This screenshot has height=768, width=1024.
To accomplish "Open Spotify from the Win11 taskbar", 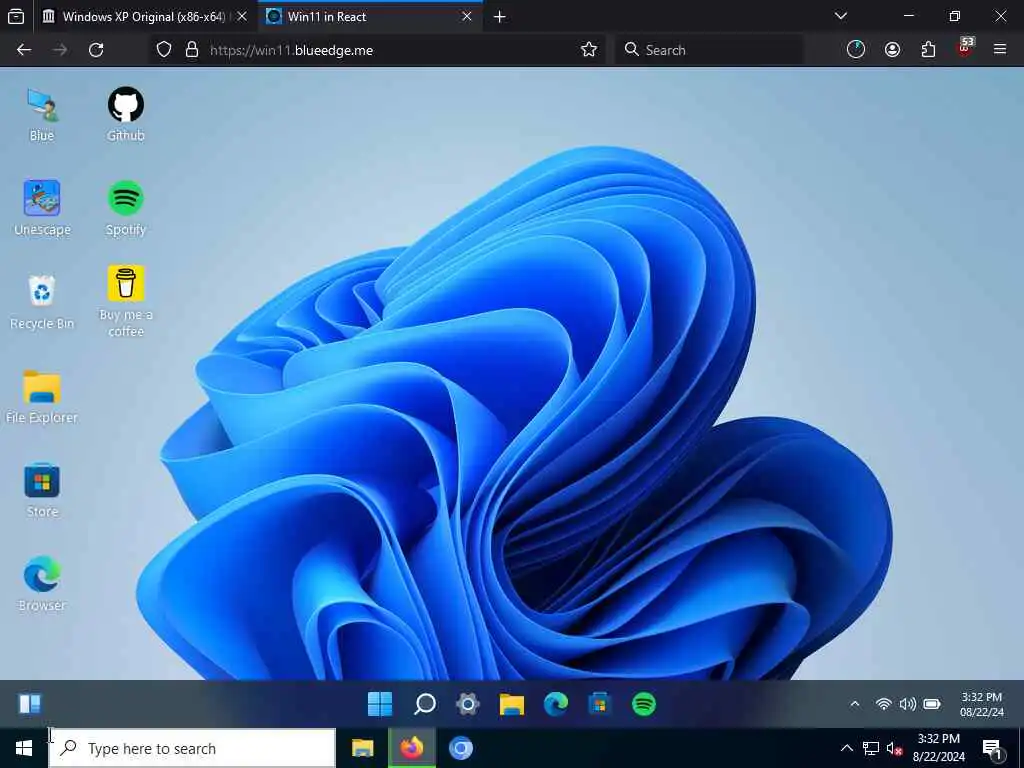I will tap(644, 704).
